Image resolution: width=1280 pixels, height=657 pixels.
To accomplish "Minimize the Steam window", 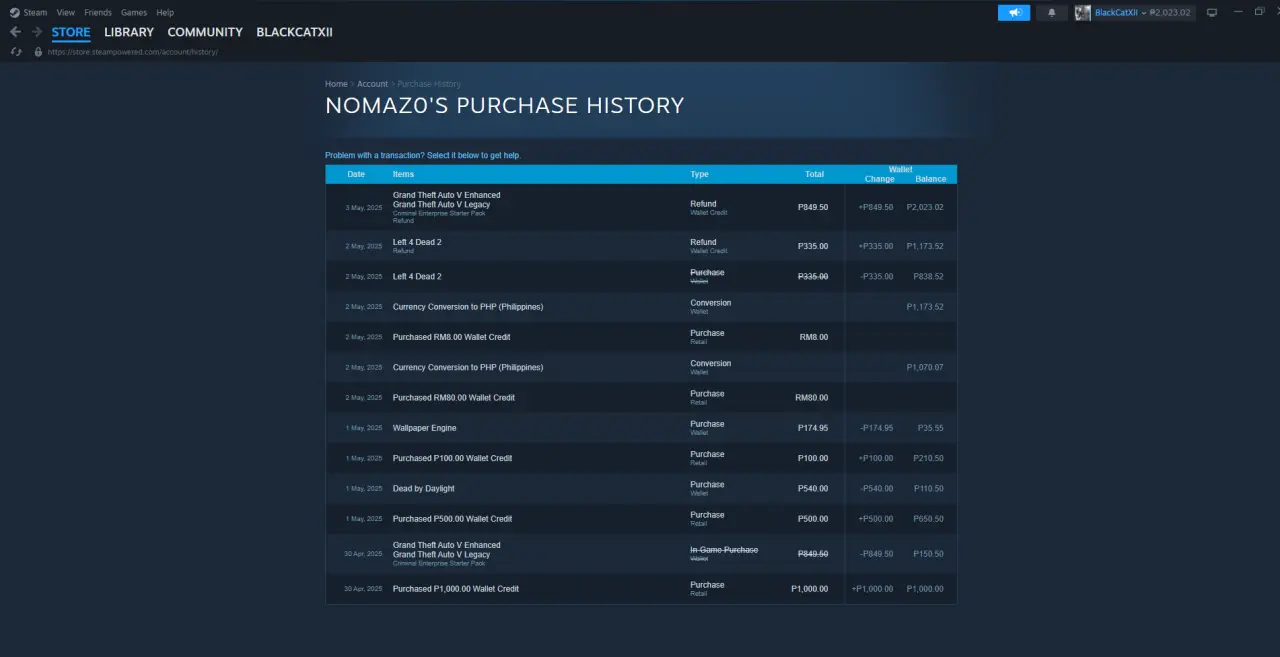I will pos(1238,12).
